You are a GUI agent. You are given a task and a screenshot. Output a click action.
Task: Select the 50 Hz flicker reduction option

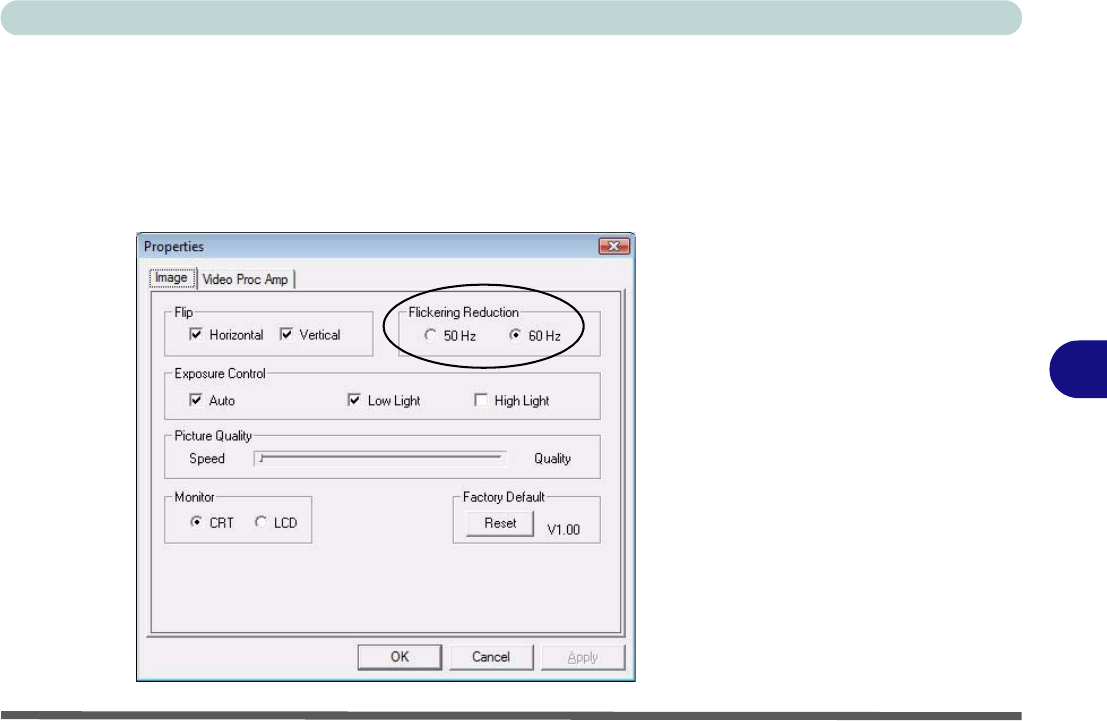click(x=430, y=335)
